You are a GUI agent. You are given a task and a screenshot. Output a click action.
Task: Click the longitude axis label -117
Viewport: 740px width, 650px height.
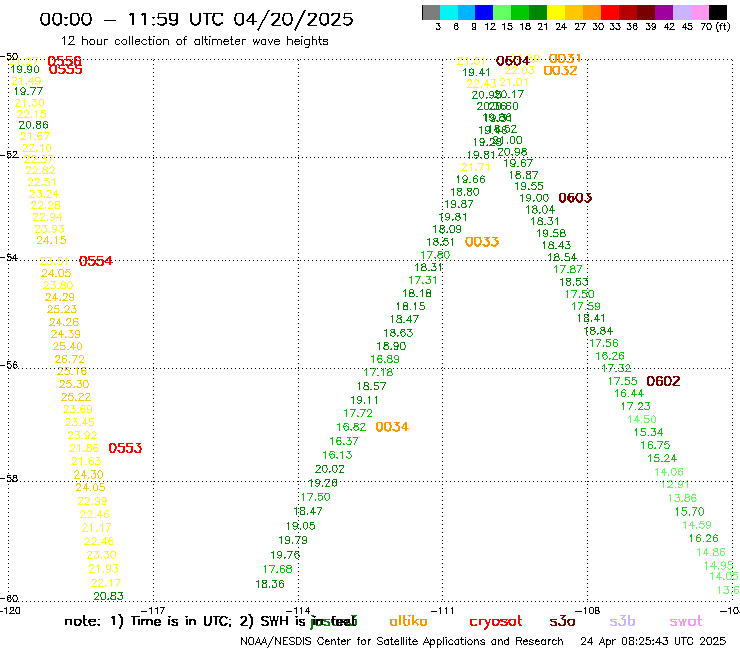pyautogui.click(x=153, y=611)
